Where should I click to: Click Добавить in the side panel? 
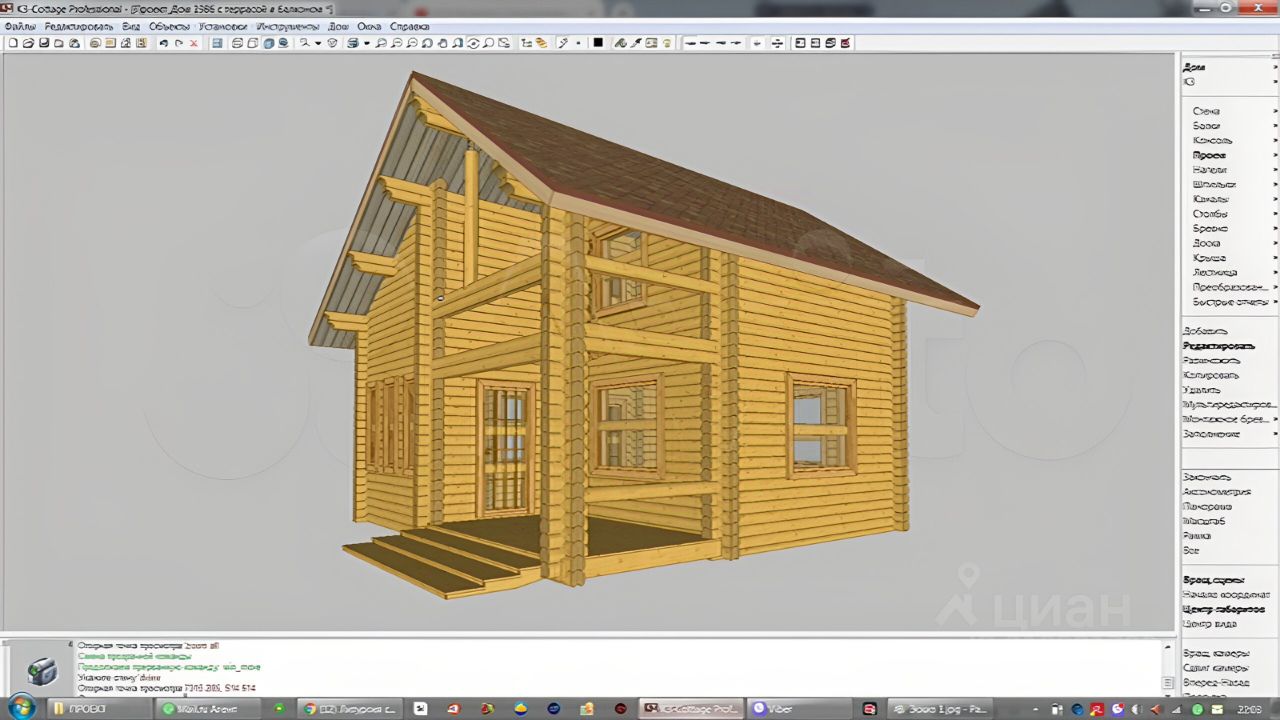click(x=1204, y=331)
